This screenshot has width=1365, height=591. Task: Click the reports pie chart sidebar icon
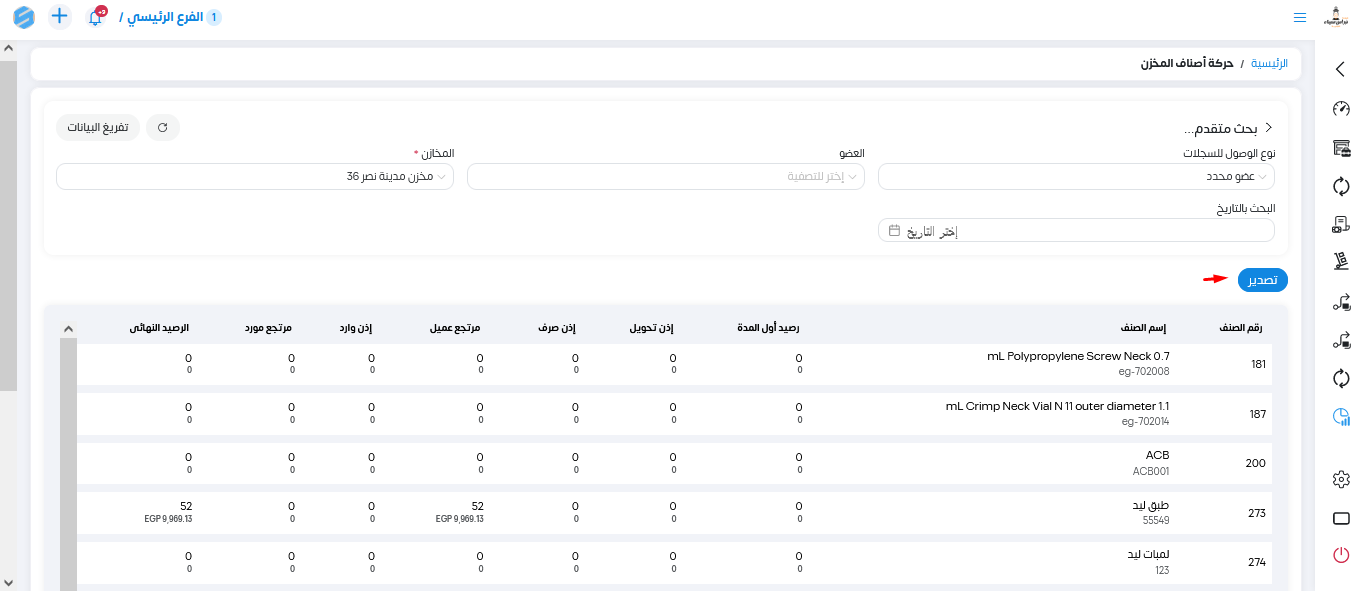click(1341, 417)
